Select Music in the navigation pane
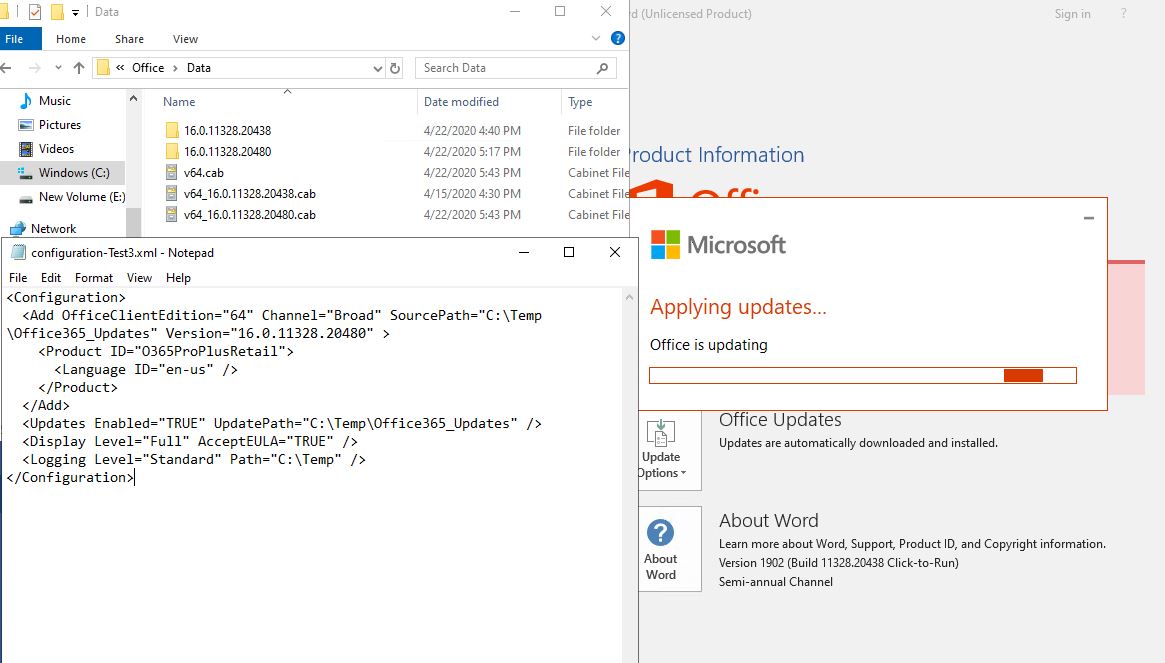The height and width of the screenshot is (663, 1165). coord(55,100)
